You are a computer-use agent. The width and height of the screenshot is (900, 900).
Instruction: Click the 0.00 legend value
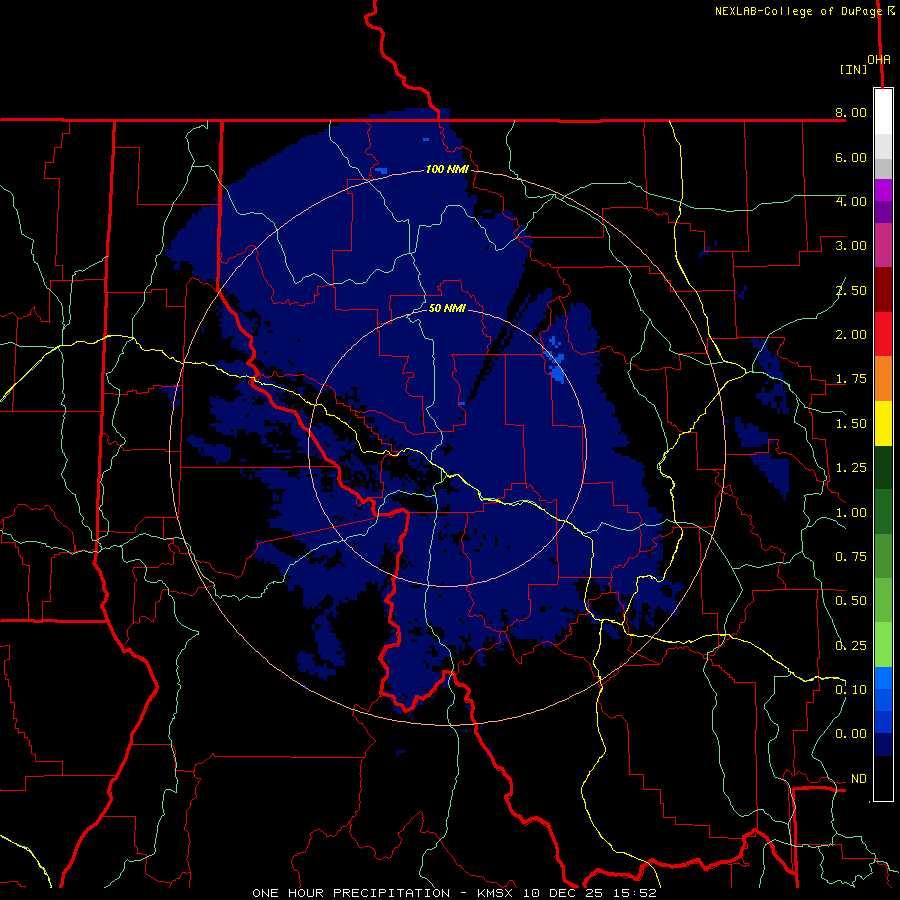(x=851, y=734)
